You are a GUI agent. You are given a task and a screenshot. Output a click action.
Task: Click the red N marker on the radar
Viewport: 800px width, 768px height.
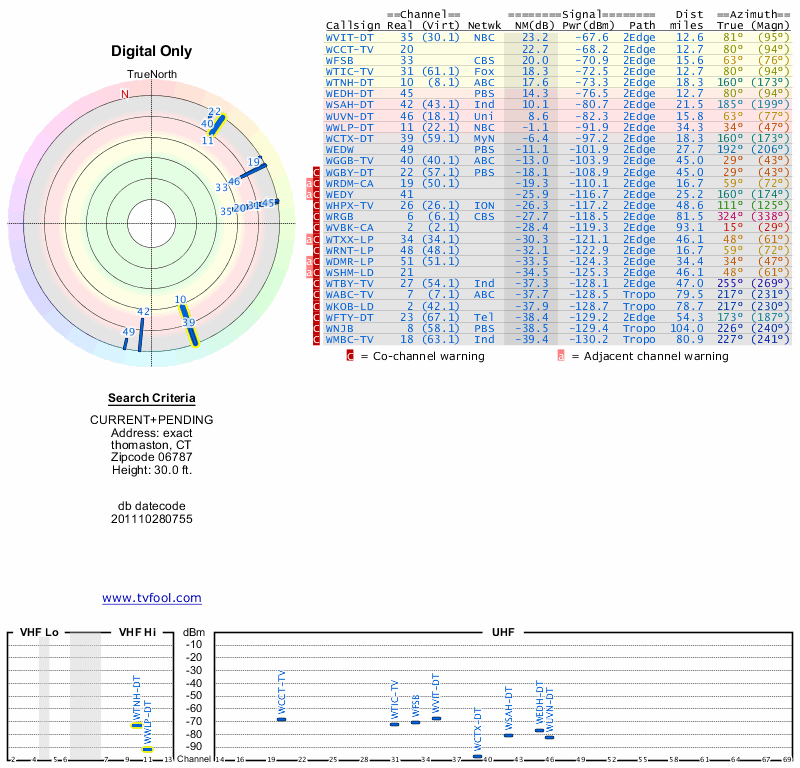tap(125, 95)
